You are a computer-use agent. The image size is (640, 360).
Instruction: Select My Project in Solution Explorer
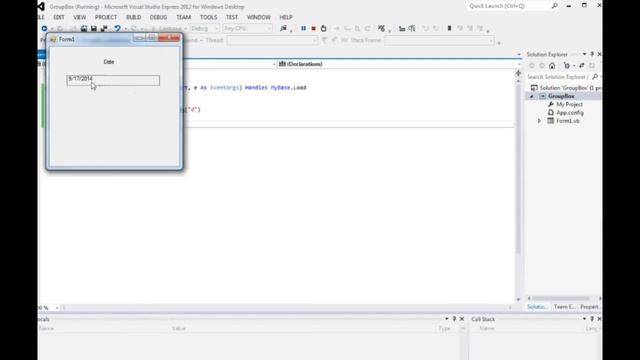pos(569,104)
